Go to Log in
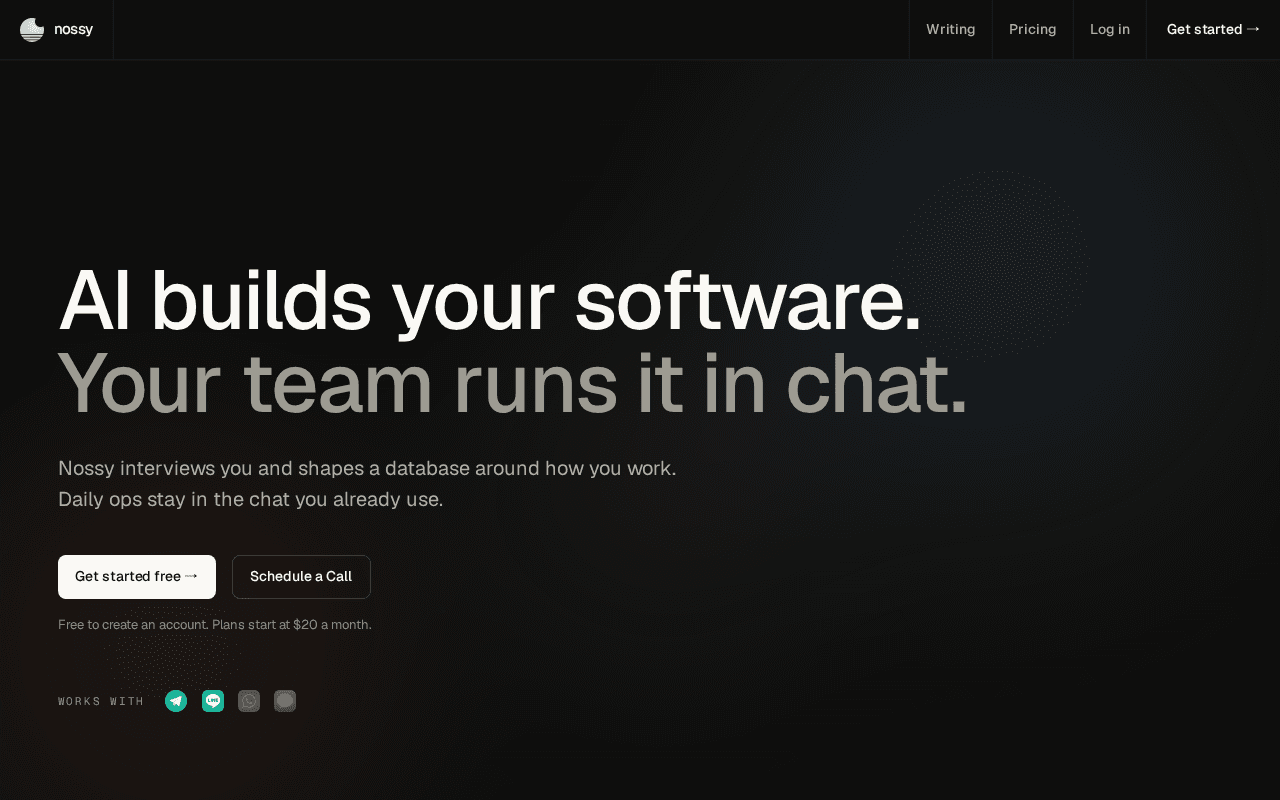The image size is (1280, 800). click(1110, 29)
